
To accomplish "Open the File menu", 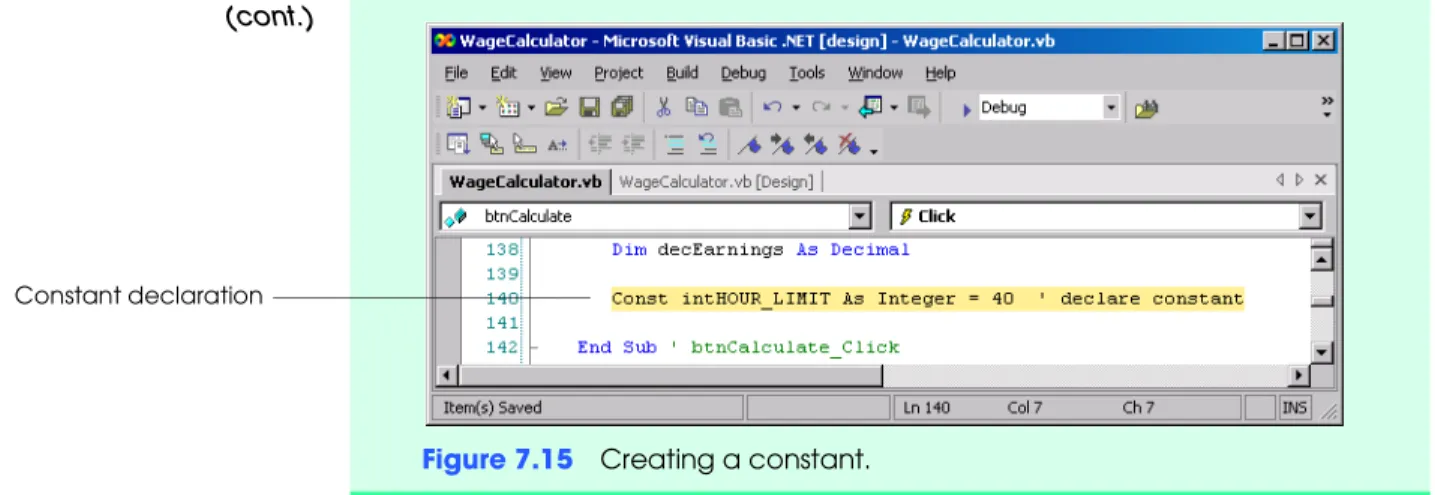I will click(456, 73).
